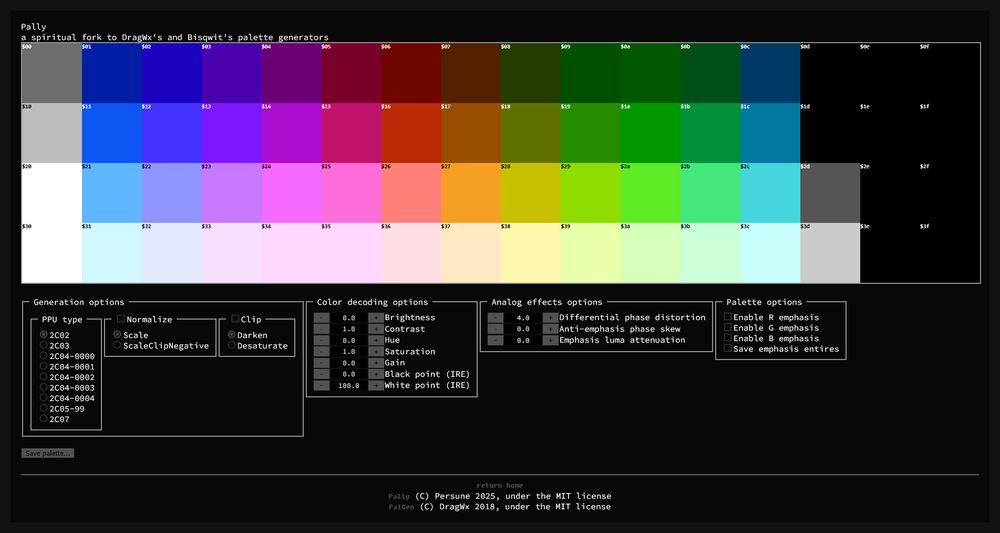Pick the 2C04-0002 PPU type
Image resolution: width=1000 pixels, height=533 pixels.
pos(43,376)
